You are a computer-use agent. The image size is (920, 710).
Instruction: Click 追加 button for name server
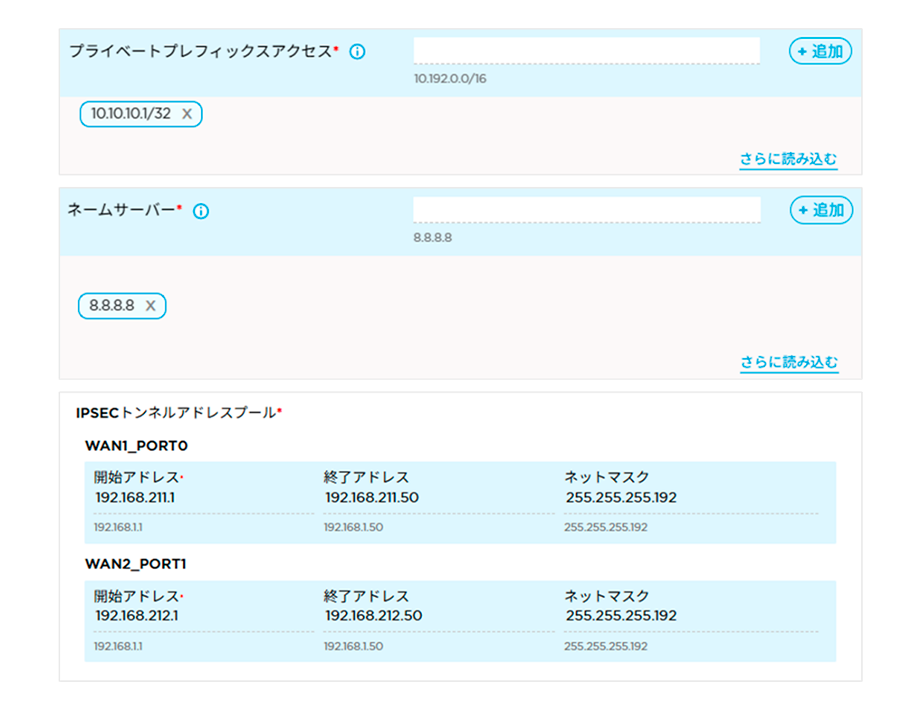click(x=821, y=210)
